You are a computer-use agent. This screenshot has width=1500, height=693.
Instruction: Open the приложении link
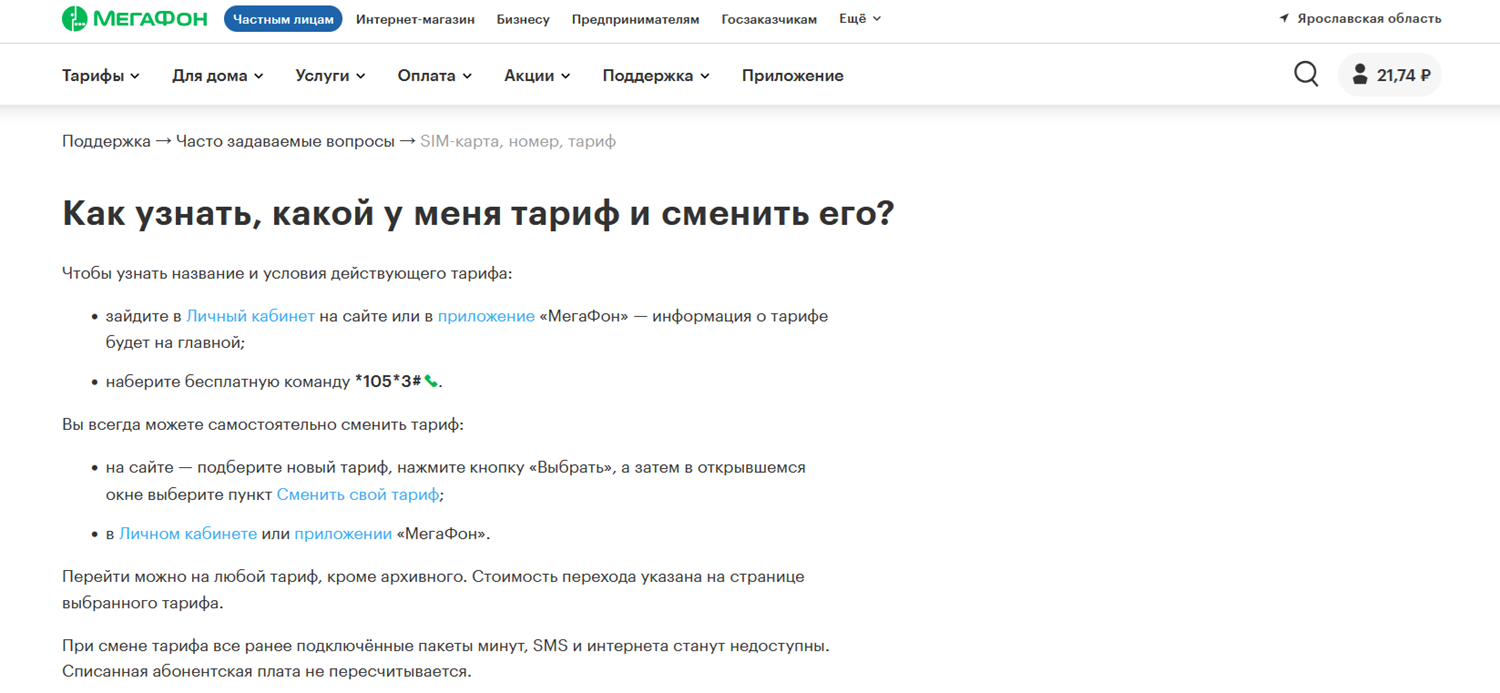[x=343, y=534]
